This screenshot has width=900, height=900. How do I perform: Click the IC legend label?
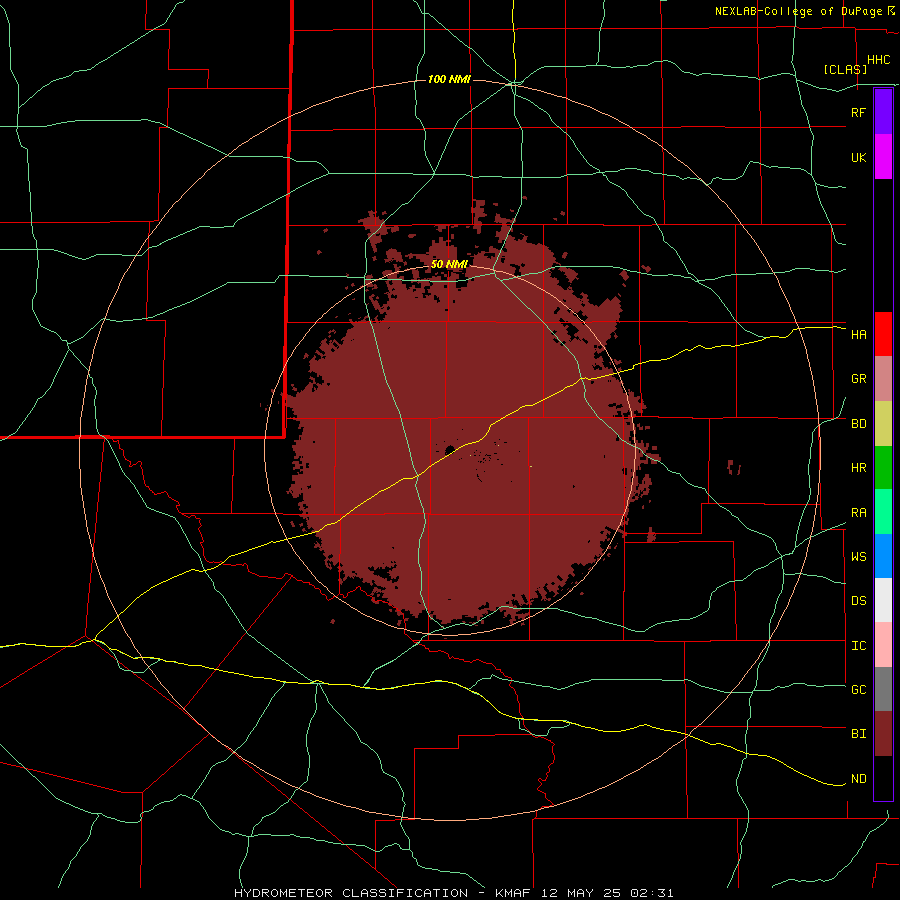pos(858,646)
